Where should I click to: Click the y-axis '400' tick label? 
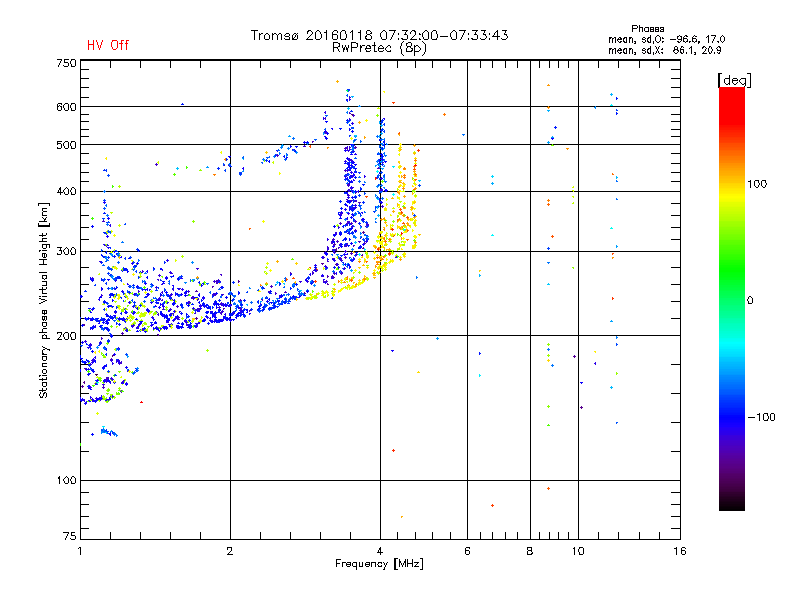point(66,191)
